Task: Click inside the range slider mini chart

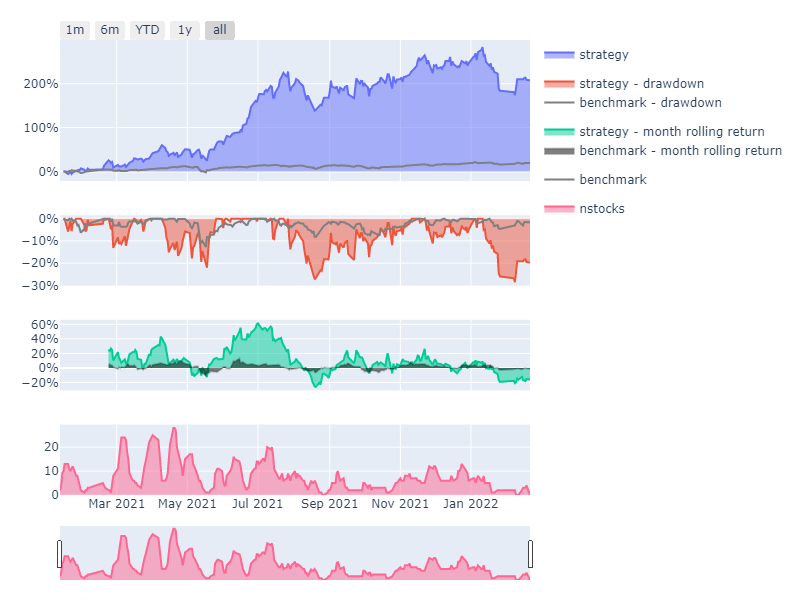Action: (x=295, y=553)
